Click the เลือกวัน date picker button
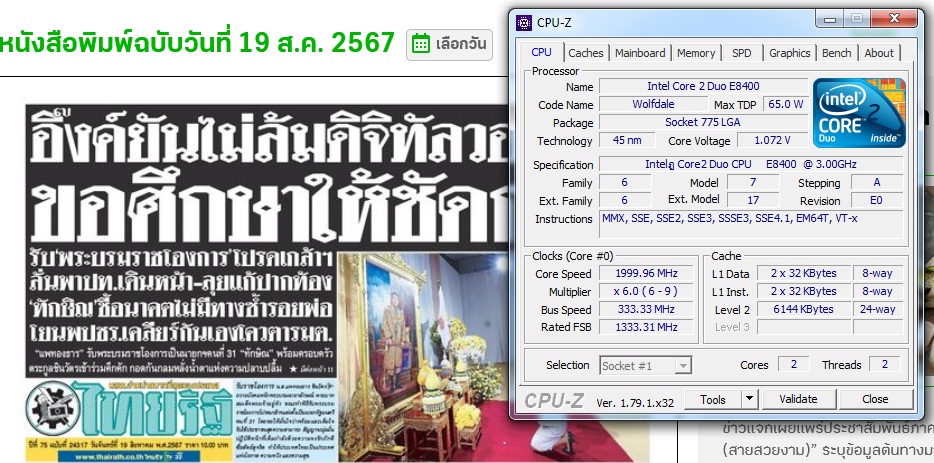 (449, 44)
